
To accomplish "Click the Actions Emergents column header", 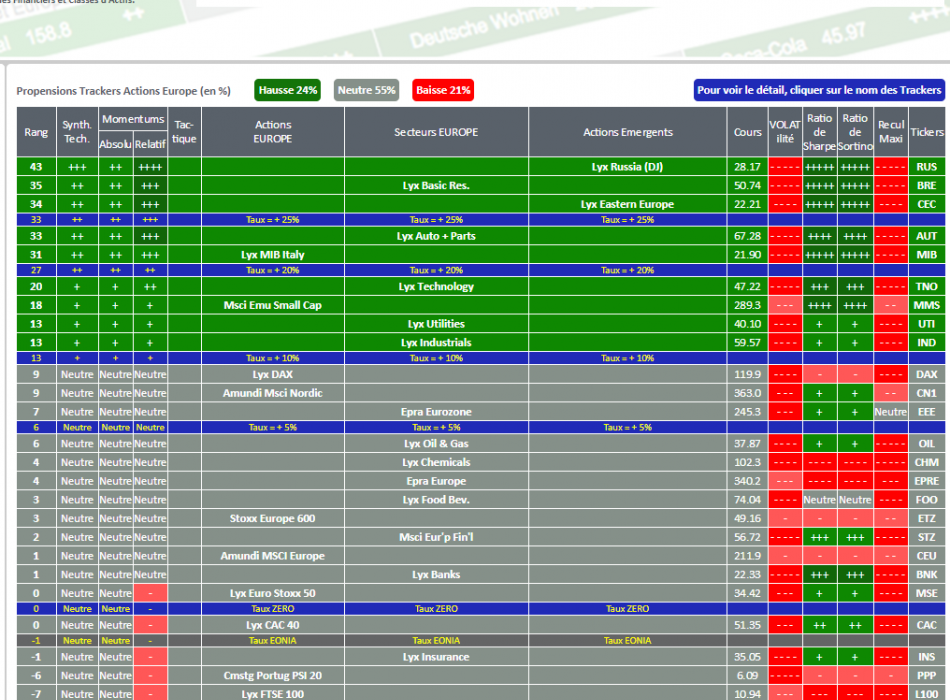I will click(628, 132).
